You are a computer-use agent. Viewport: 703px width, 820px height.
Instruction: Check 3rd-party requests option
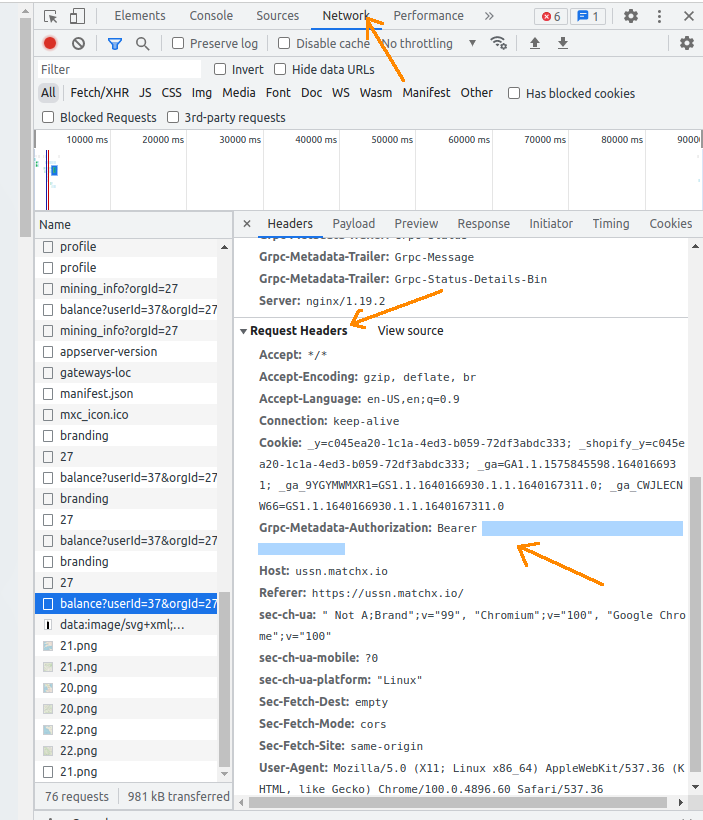pyautogui.click(x=173, y=117)
